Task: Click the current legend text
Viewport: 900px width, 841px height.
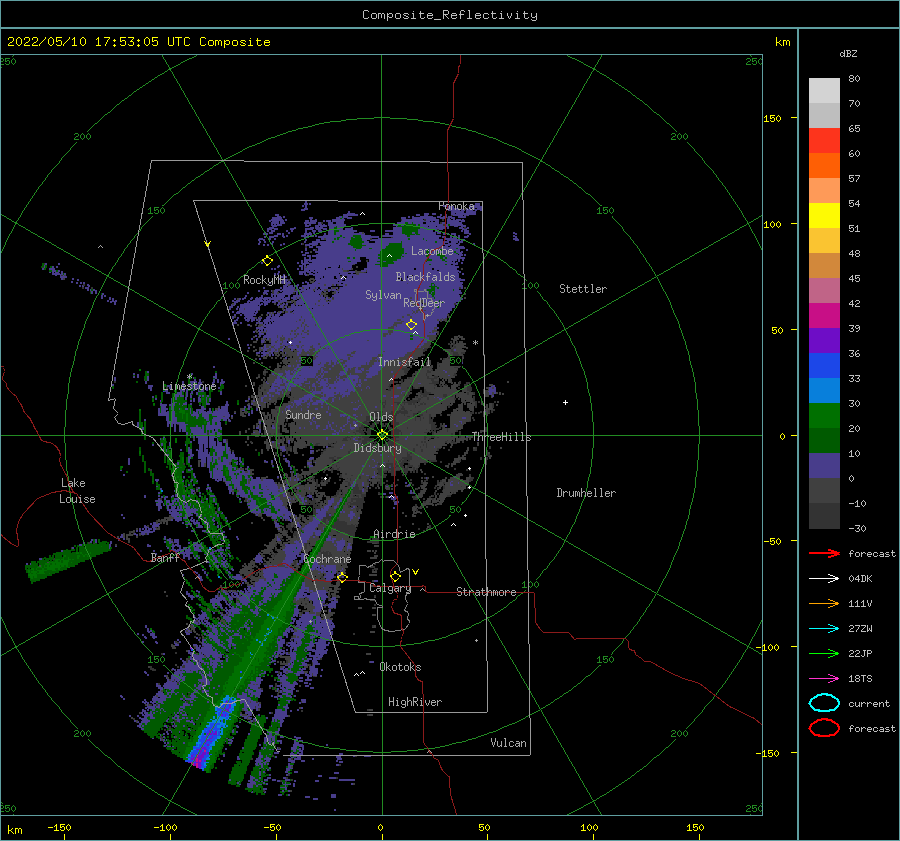Action: 869,703
